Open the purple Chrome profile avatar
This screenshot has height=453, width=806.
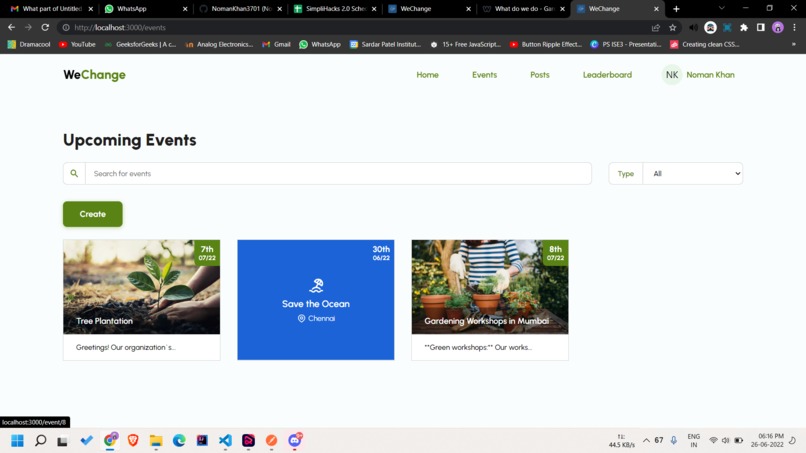click(x=778, y=27)
